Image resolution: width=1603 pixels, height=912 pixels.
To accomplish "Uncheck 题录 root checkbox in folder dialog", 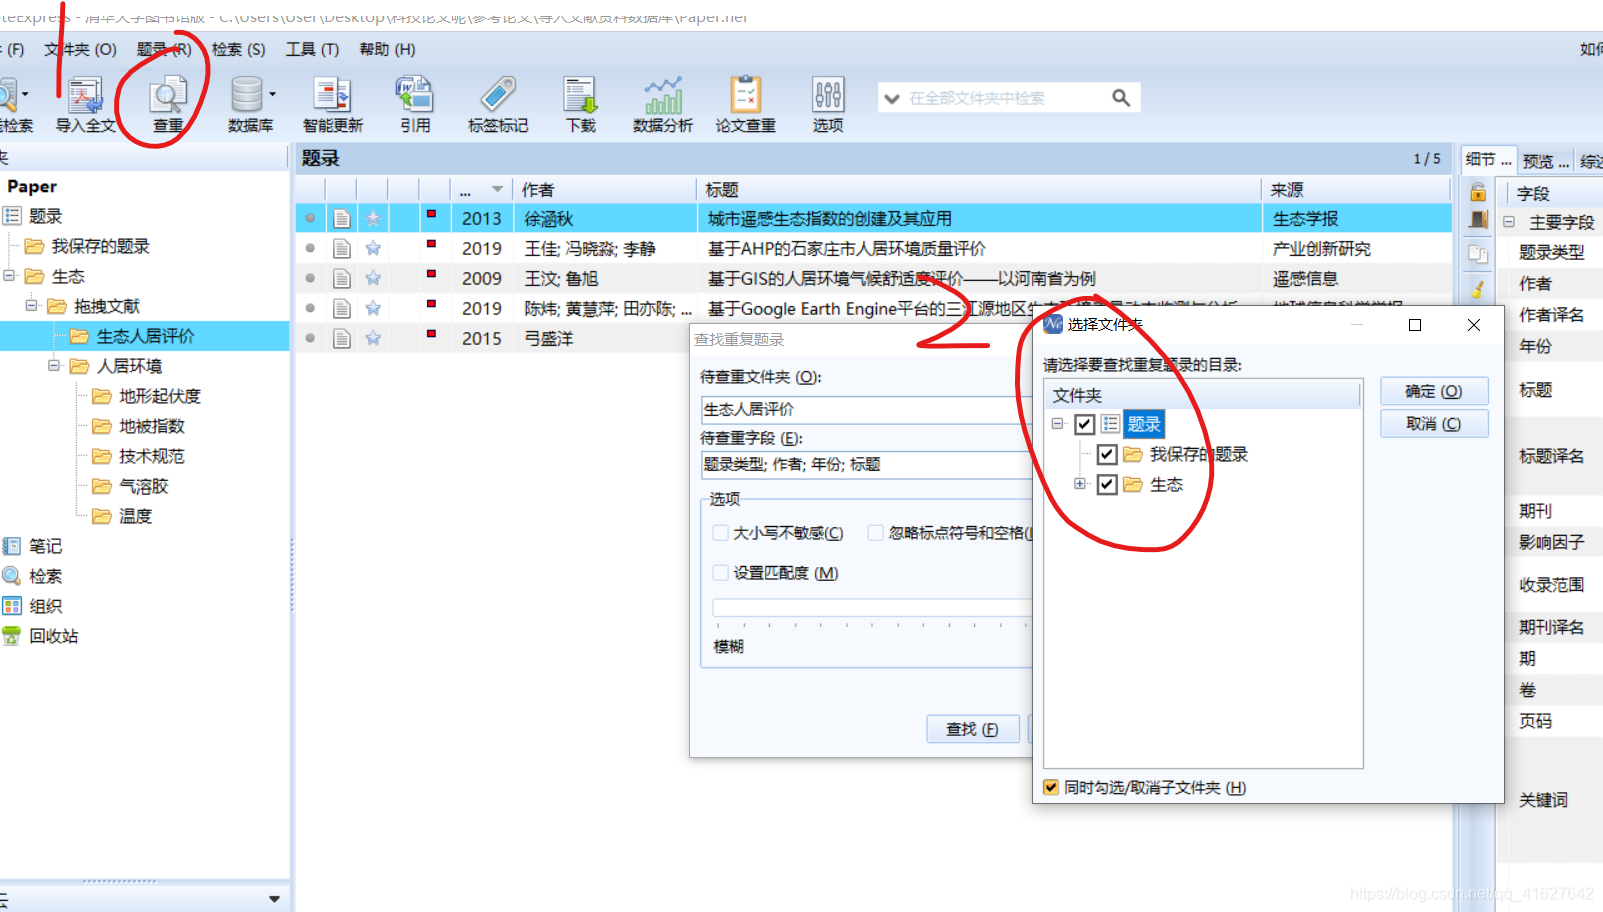I will coord(1084,424).
